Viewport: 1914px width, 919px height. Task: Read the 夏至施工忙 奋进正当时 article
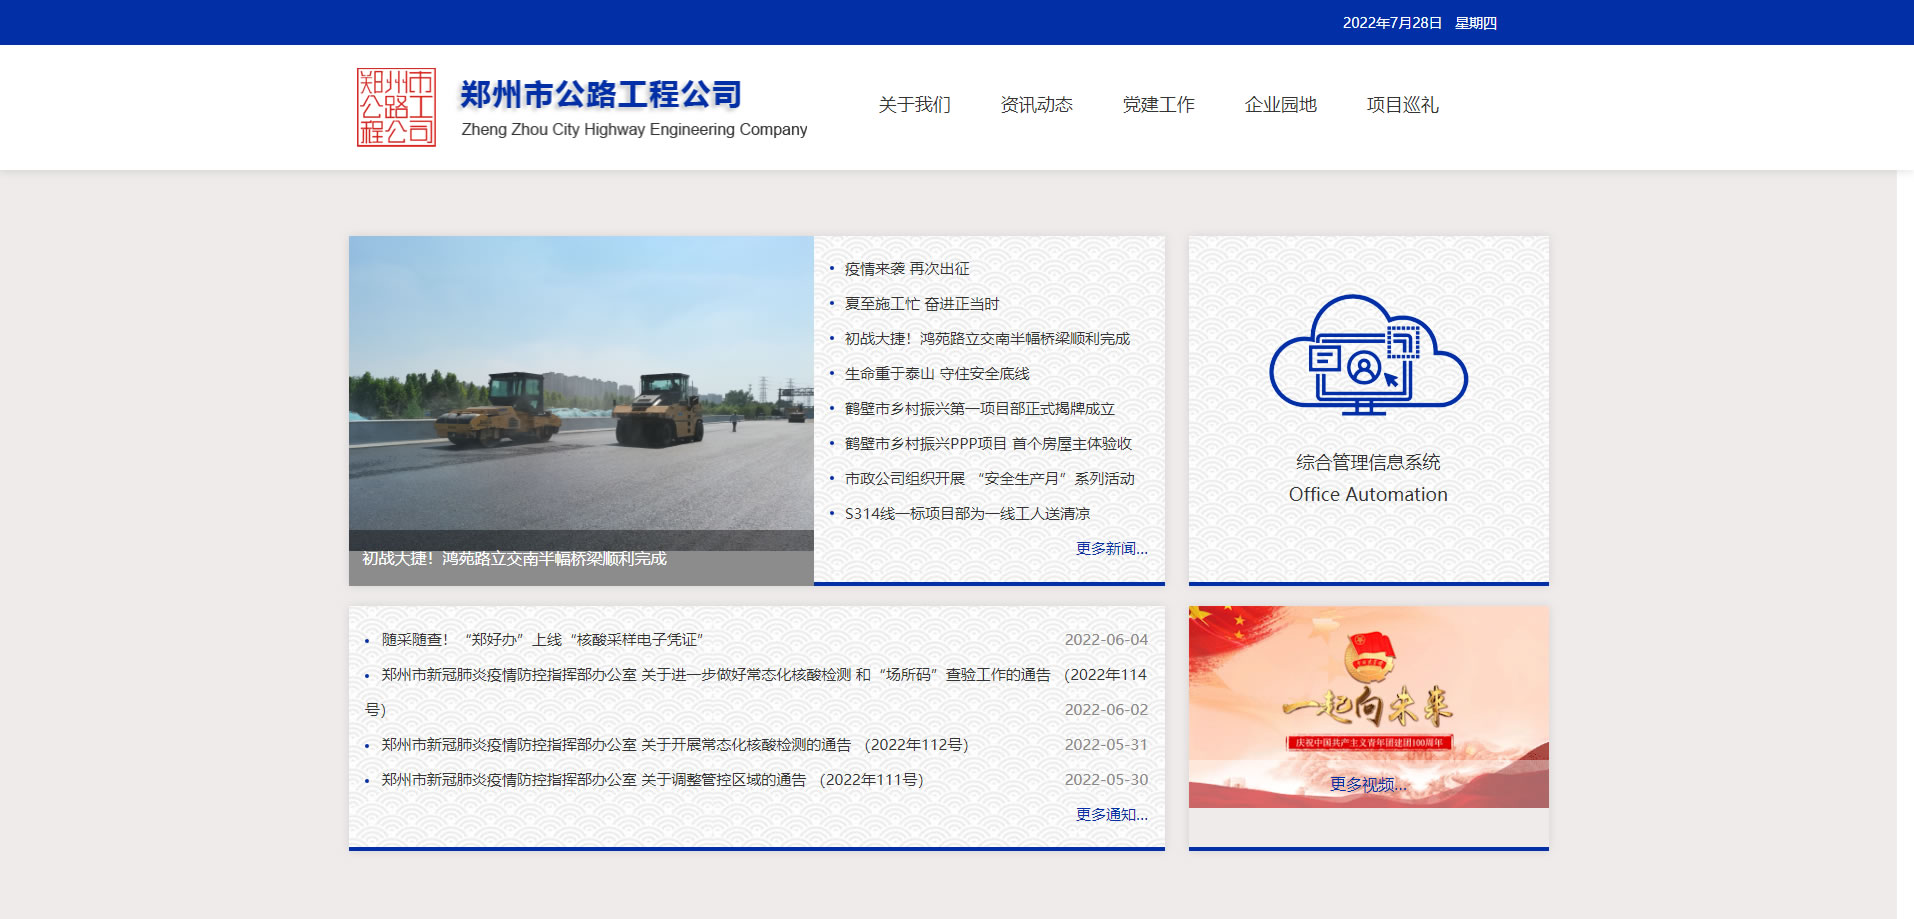[920, 303]
